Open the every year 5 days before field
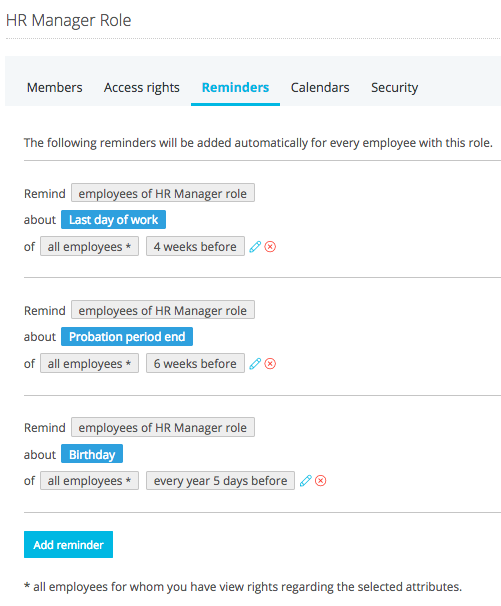501x606 pixels. coord(220,480)
